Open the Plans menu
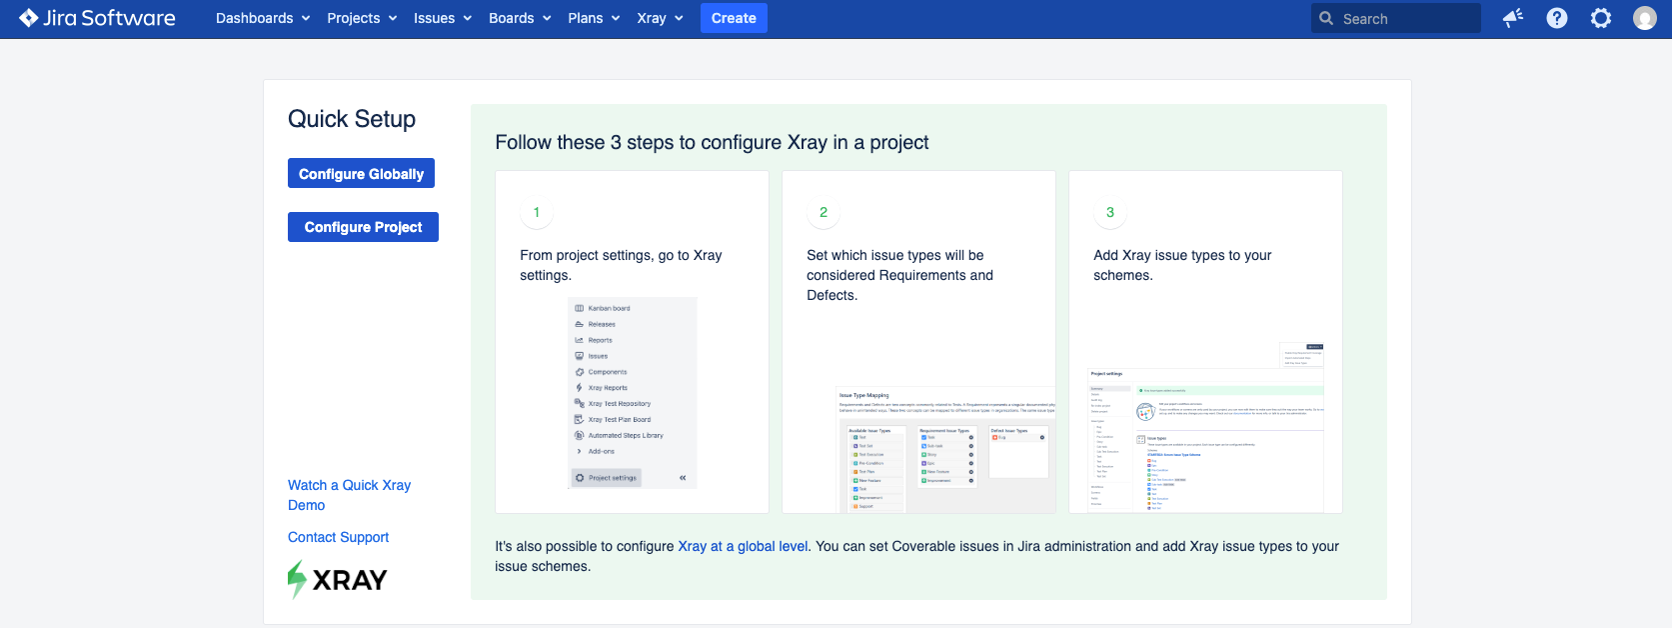This screenshot has width=1672, height=628. coord(594,18)
